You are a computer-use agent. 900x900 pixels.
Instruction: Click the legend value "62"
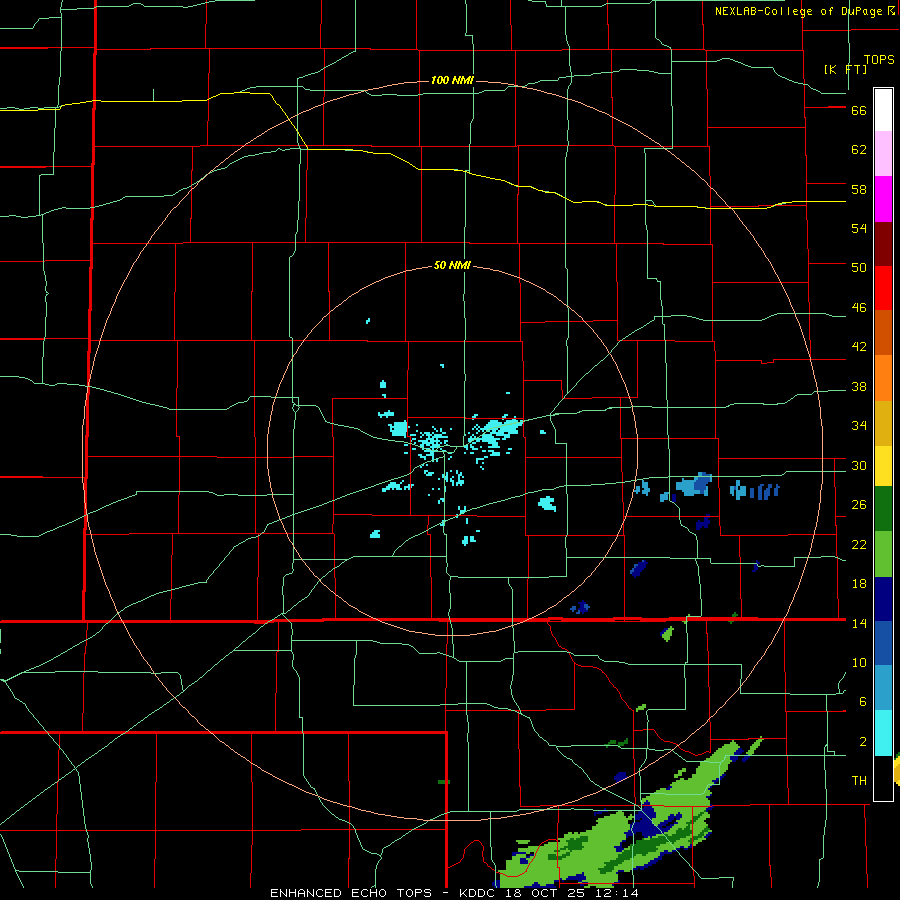(x=859, y=150)
